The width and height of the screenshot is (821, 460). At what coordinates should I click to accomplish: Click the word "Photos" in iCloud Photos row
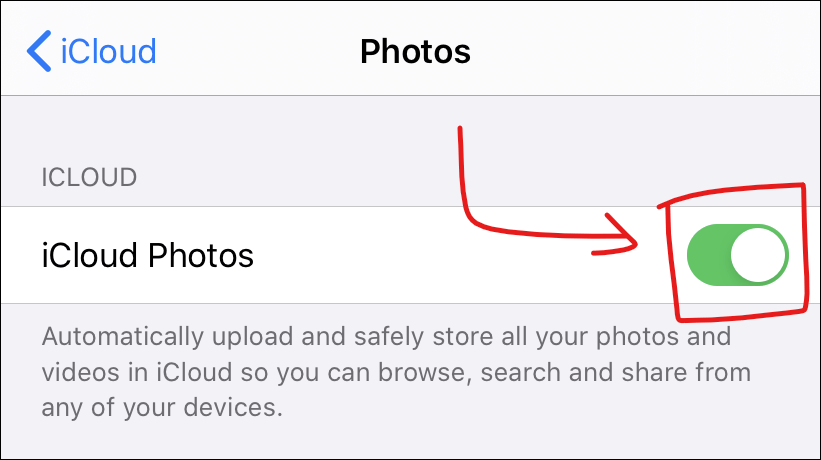pos(201,255)
